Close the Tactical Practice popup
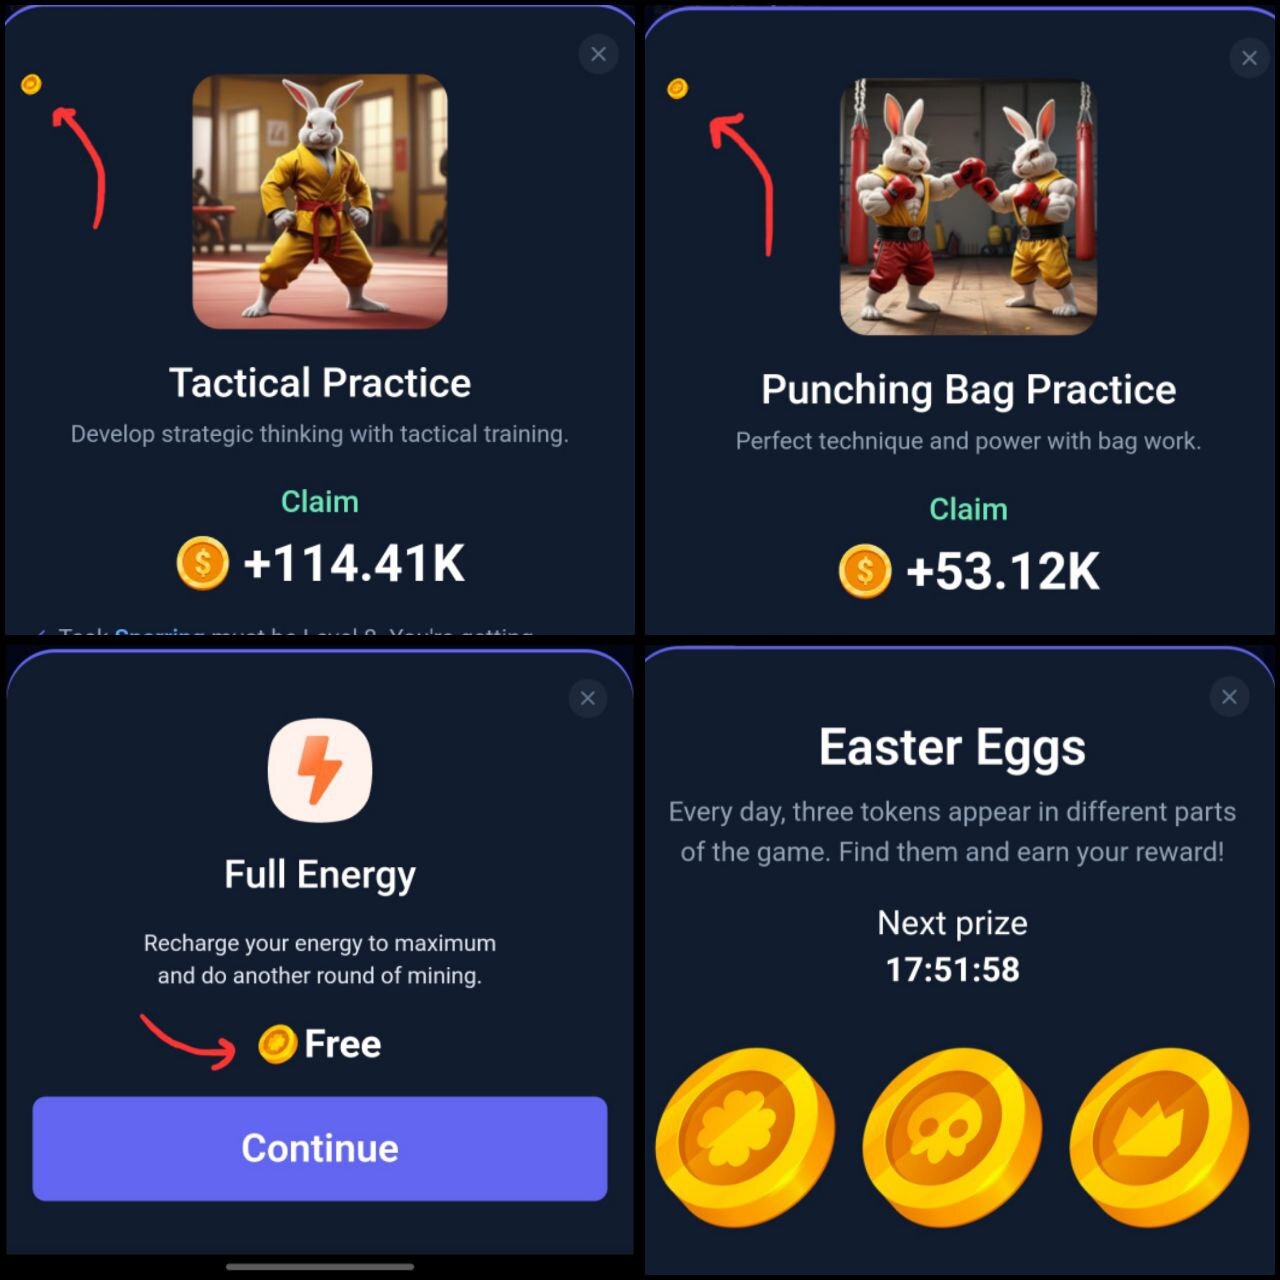Viewport: 1280px width, 1280px height. (598, 54)
